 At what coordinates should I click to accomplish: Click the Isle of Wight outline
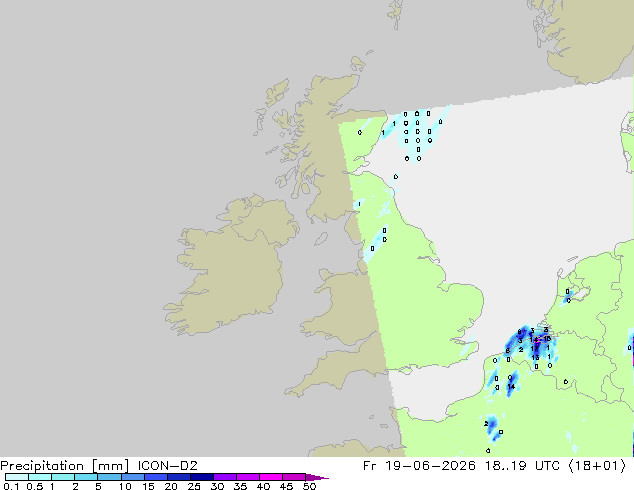click(x=405, y=370)
